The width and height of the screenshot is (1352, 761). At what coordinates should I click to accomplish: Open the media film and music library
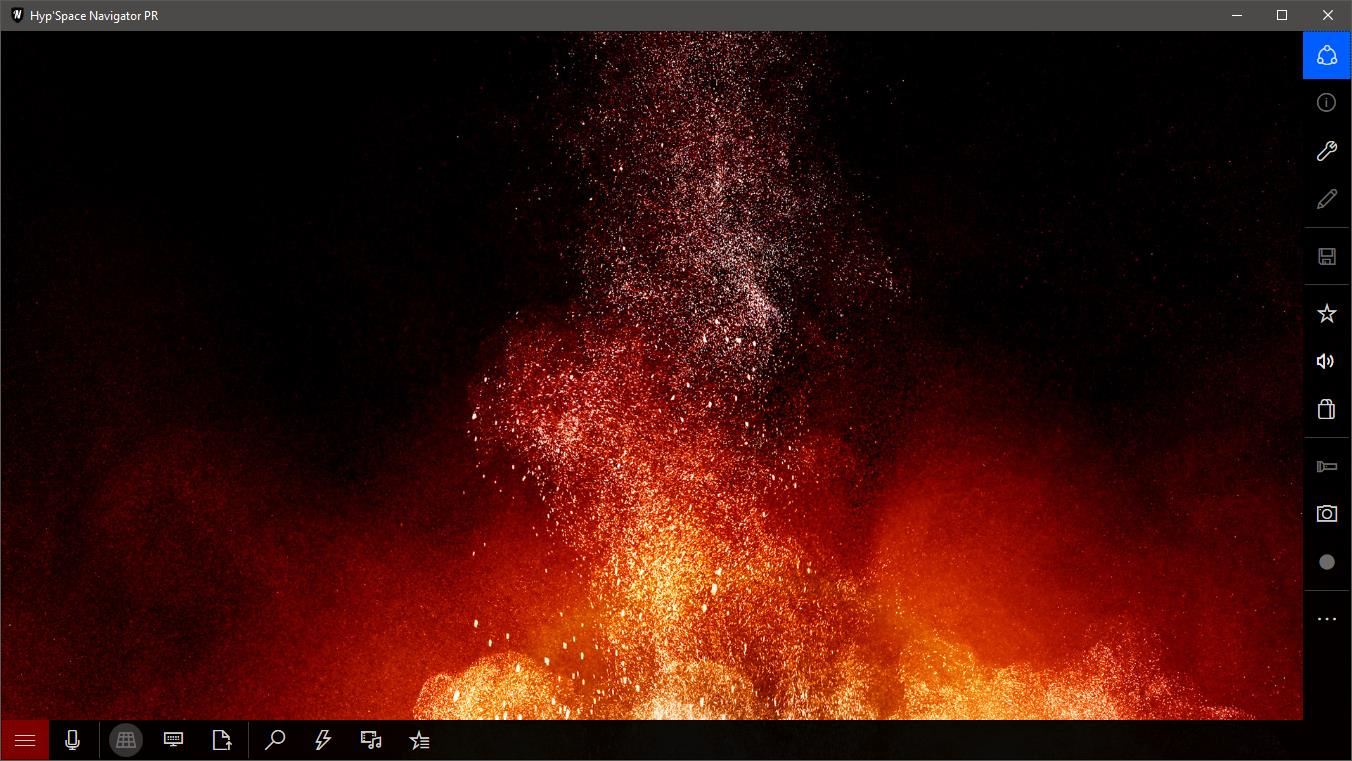371,740
